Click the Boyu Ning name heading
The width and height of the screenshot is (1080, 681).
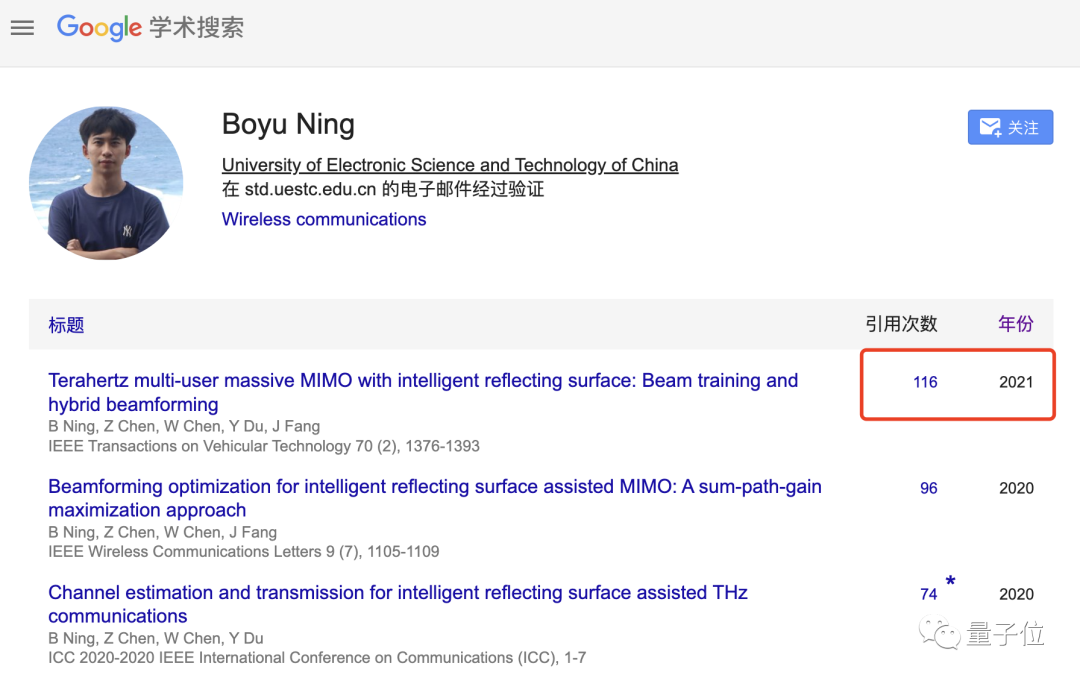click(x=288, y=124)
